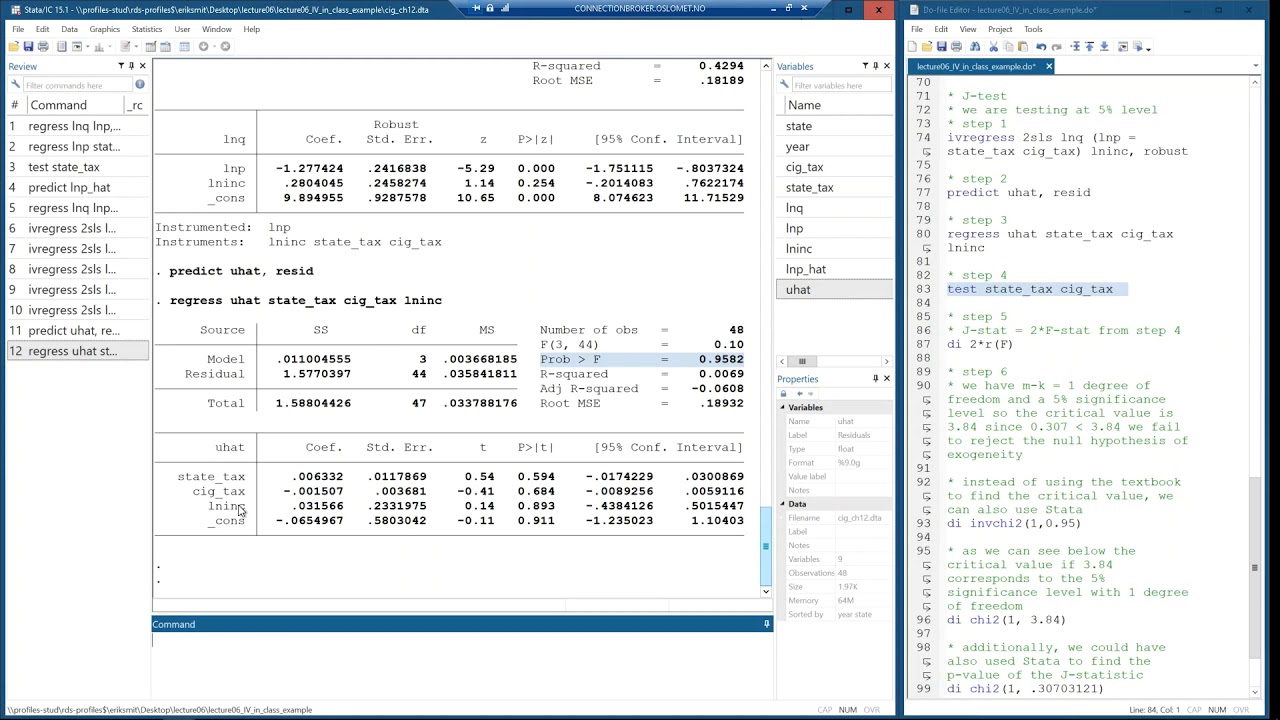This screenshot has width=1280, height=720.
Task: Click the Find (binoculars) icon in Do-file Editor
Action: point(975,46)
